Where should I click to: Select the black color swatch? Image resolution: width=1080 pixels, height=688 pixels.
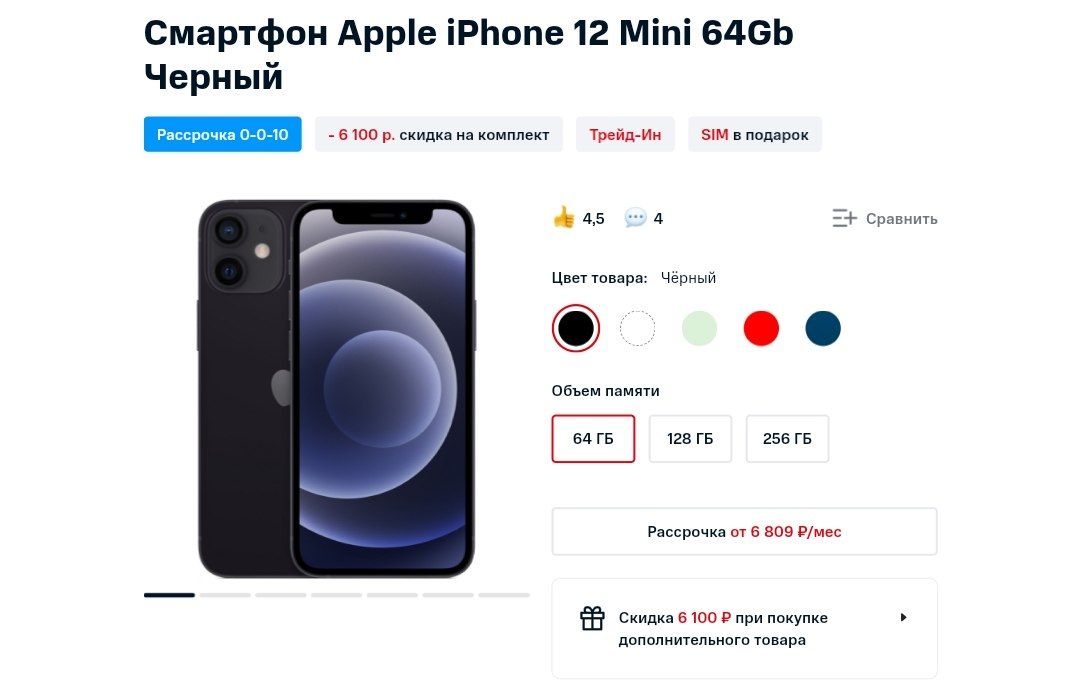576,328
